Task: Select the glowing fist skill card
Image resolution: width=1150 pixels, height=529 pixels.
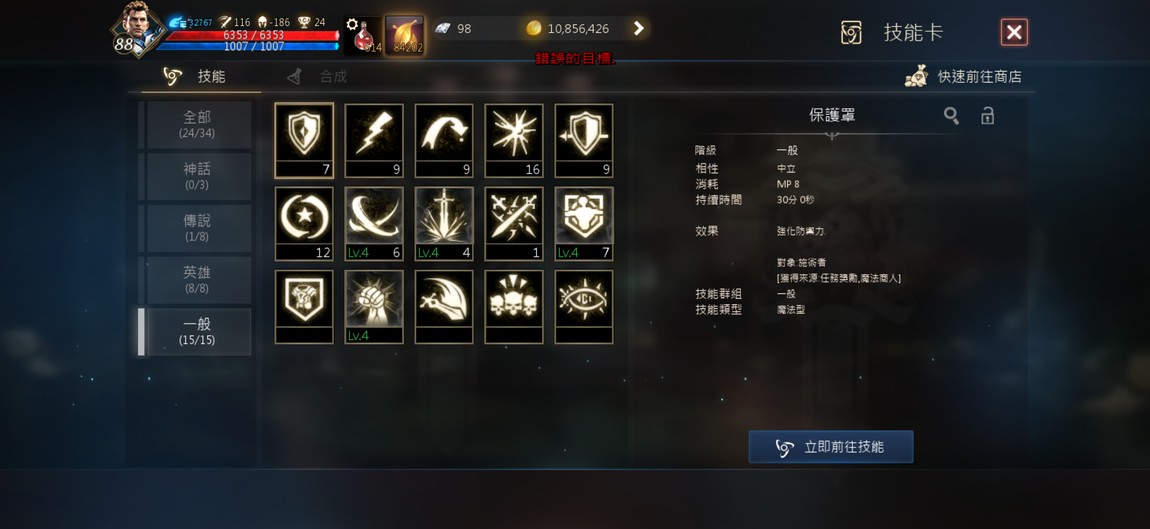Action: click(x=374, y=307)
